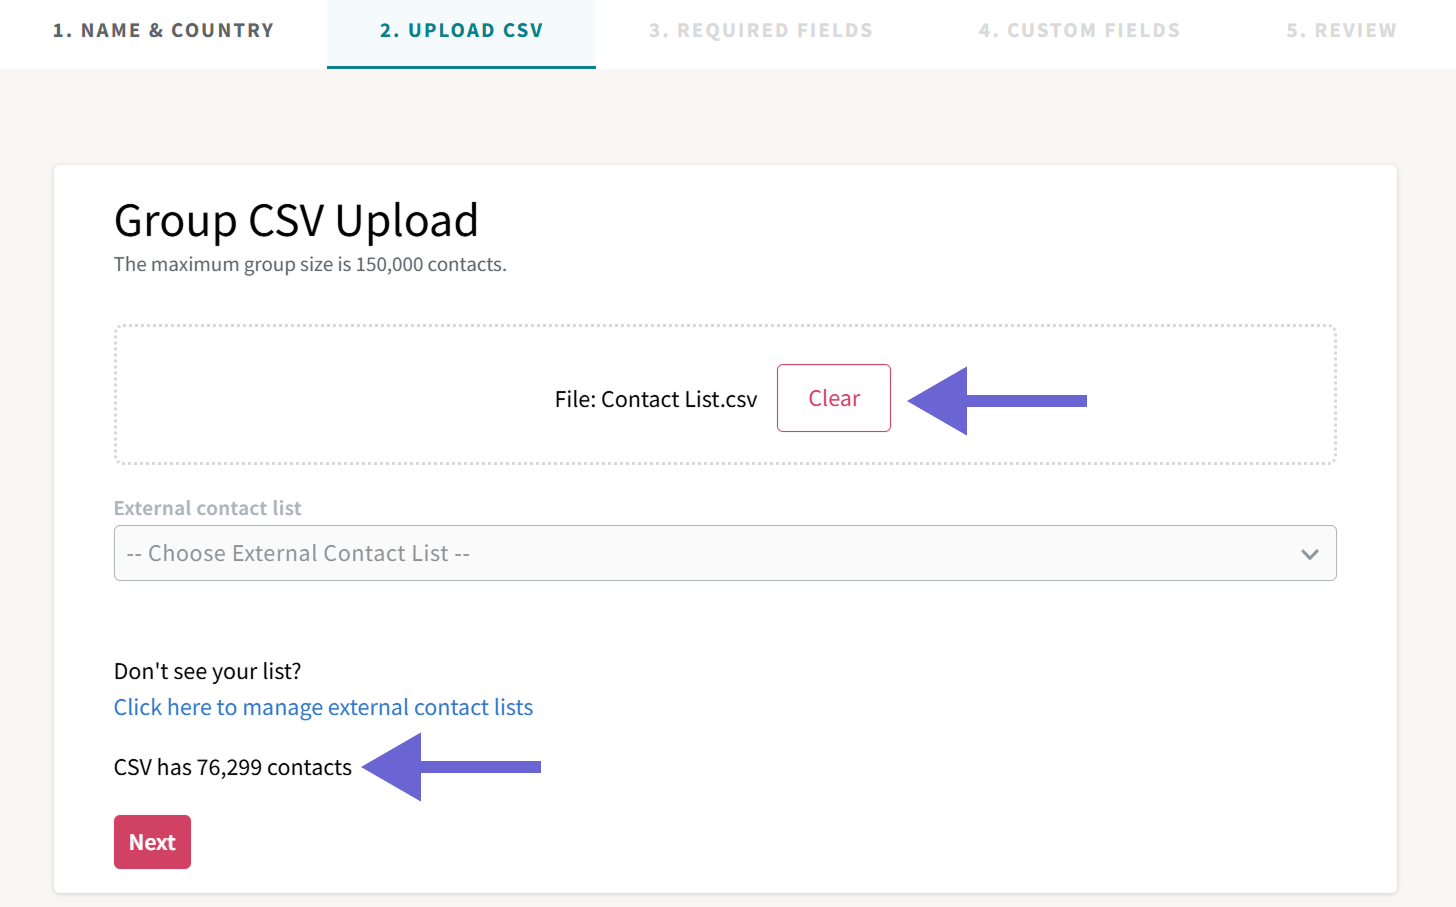Open the External Contact List dropdown
The width and height of the screenshot is (1456, 907).
724,552
